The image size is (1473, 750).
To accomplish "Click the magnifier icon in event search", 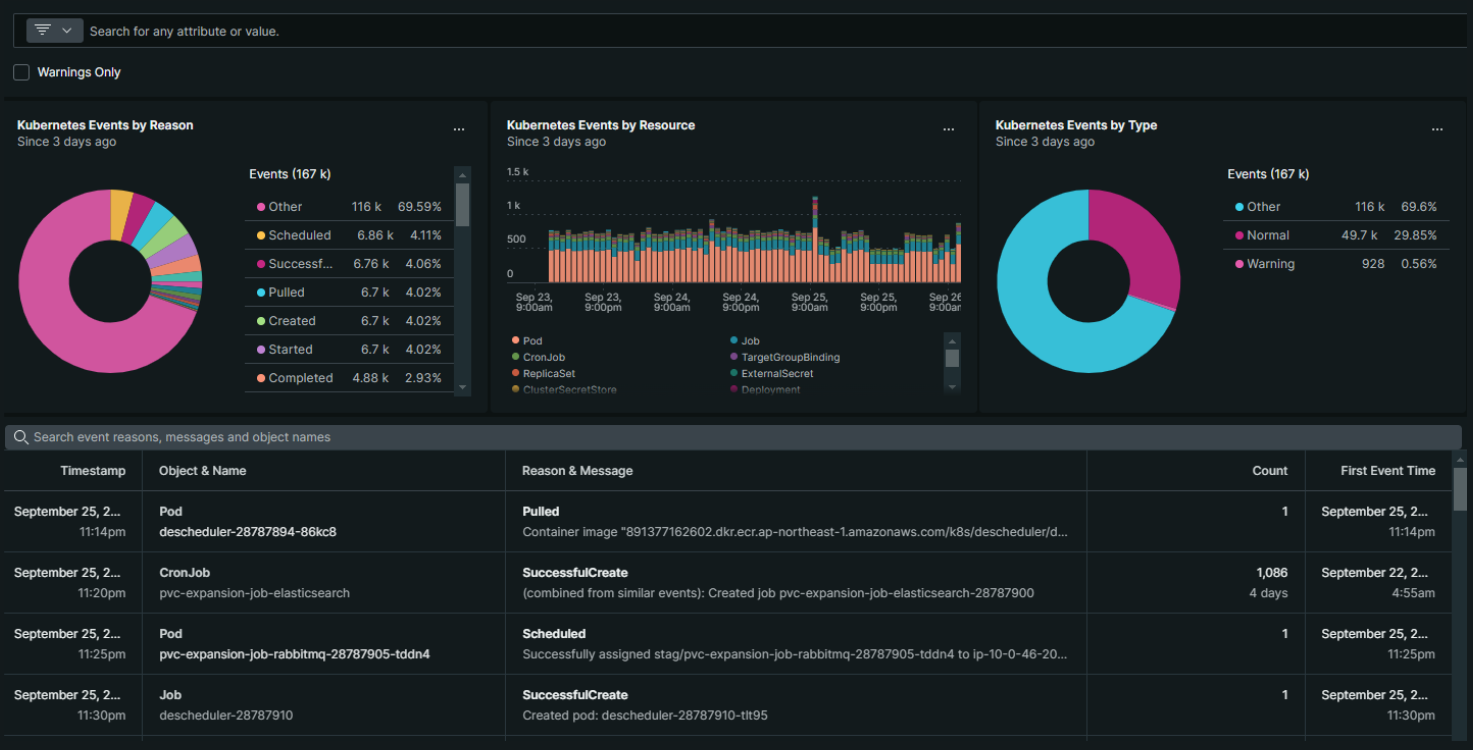I will tap(20, 437).
